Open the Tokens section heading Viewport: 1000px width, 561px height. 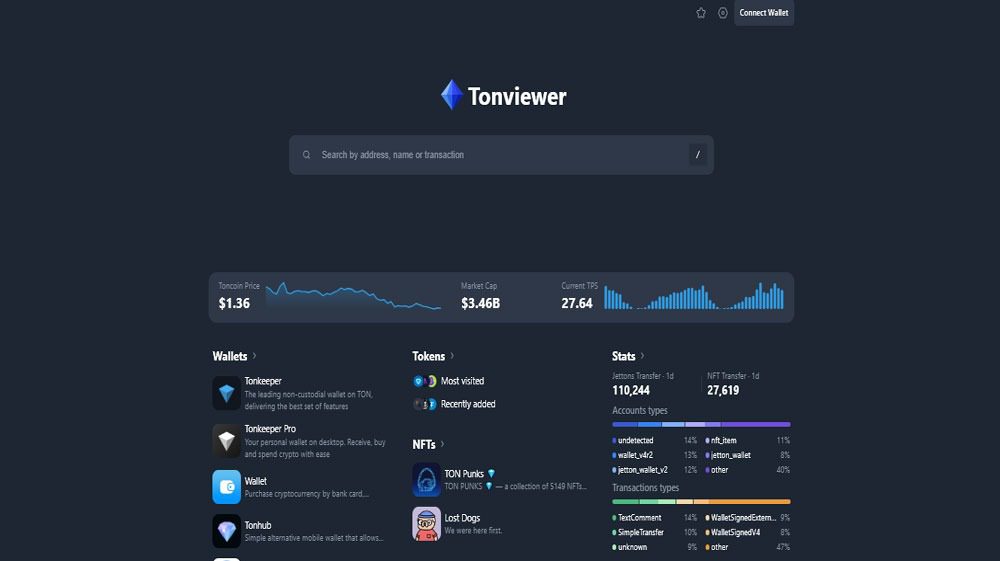[429, 356]
